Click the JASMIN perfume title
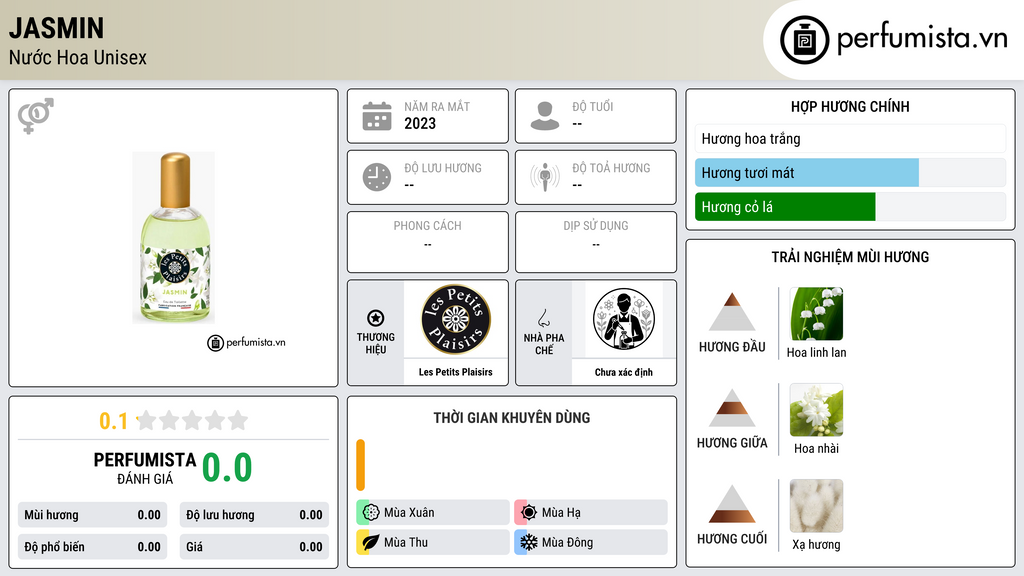The width and height of the screenshot is (1024, 576). tap(56, 28)
